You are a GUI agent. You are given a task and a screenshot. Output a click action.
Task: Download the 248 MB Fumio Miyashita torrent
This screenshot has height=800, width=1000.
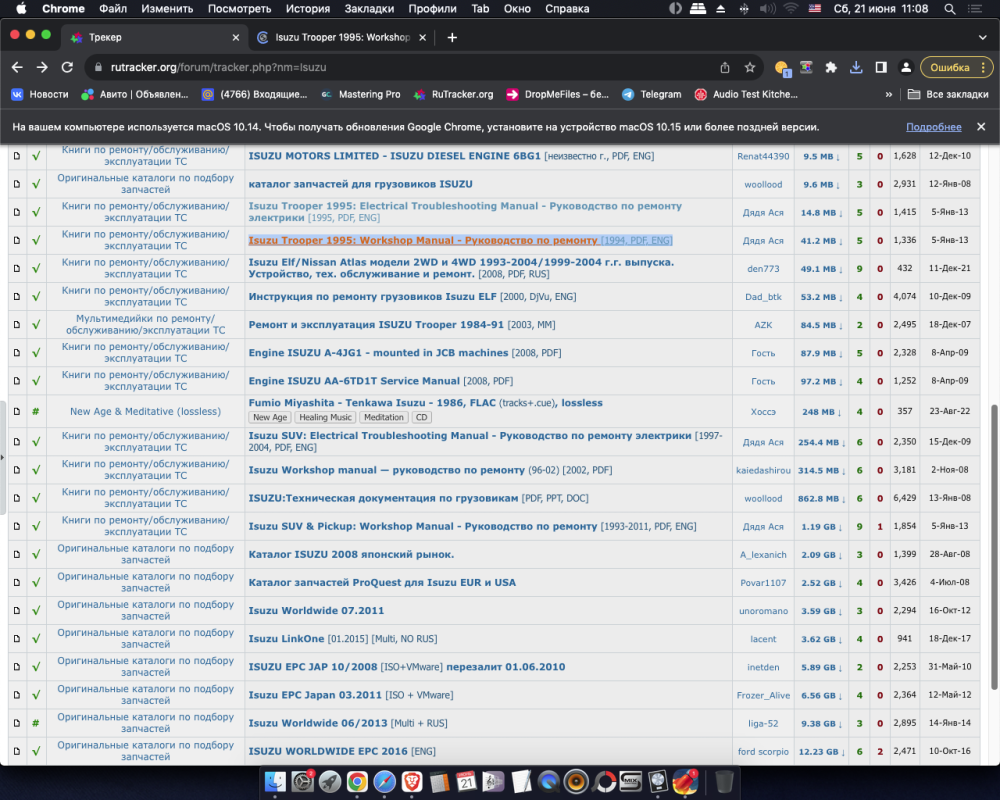click(821, 411)
